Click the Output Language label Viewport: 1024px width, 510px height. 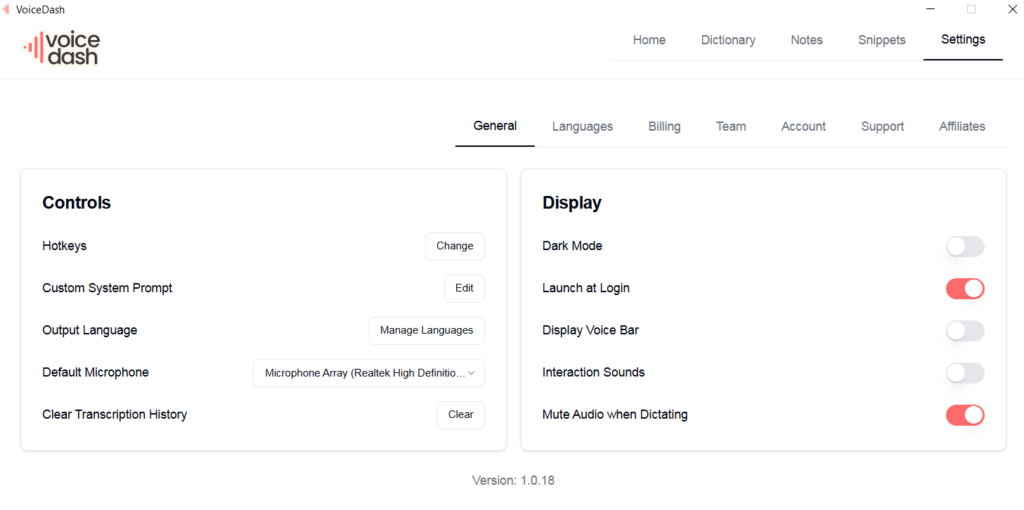tap(89, 330)
